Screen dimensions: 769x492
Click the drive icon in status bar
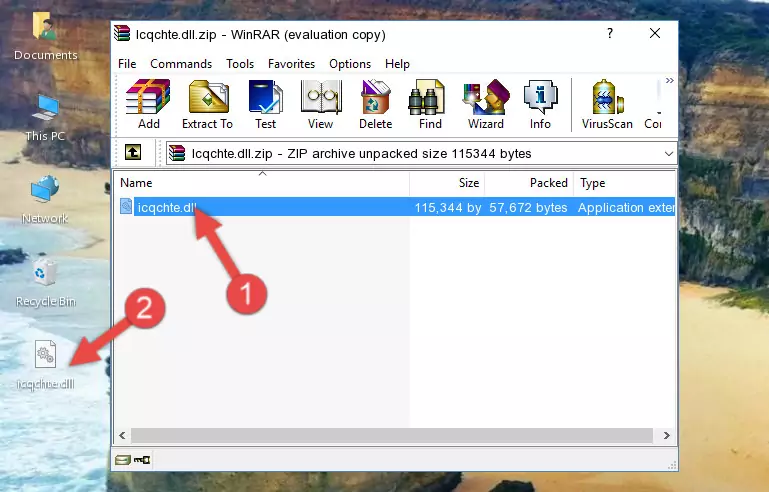tap(123, 460)
